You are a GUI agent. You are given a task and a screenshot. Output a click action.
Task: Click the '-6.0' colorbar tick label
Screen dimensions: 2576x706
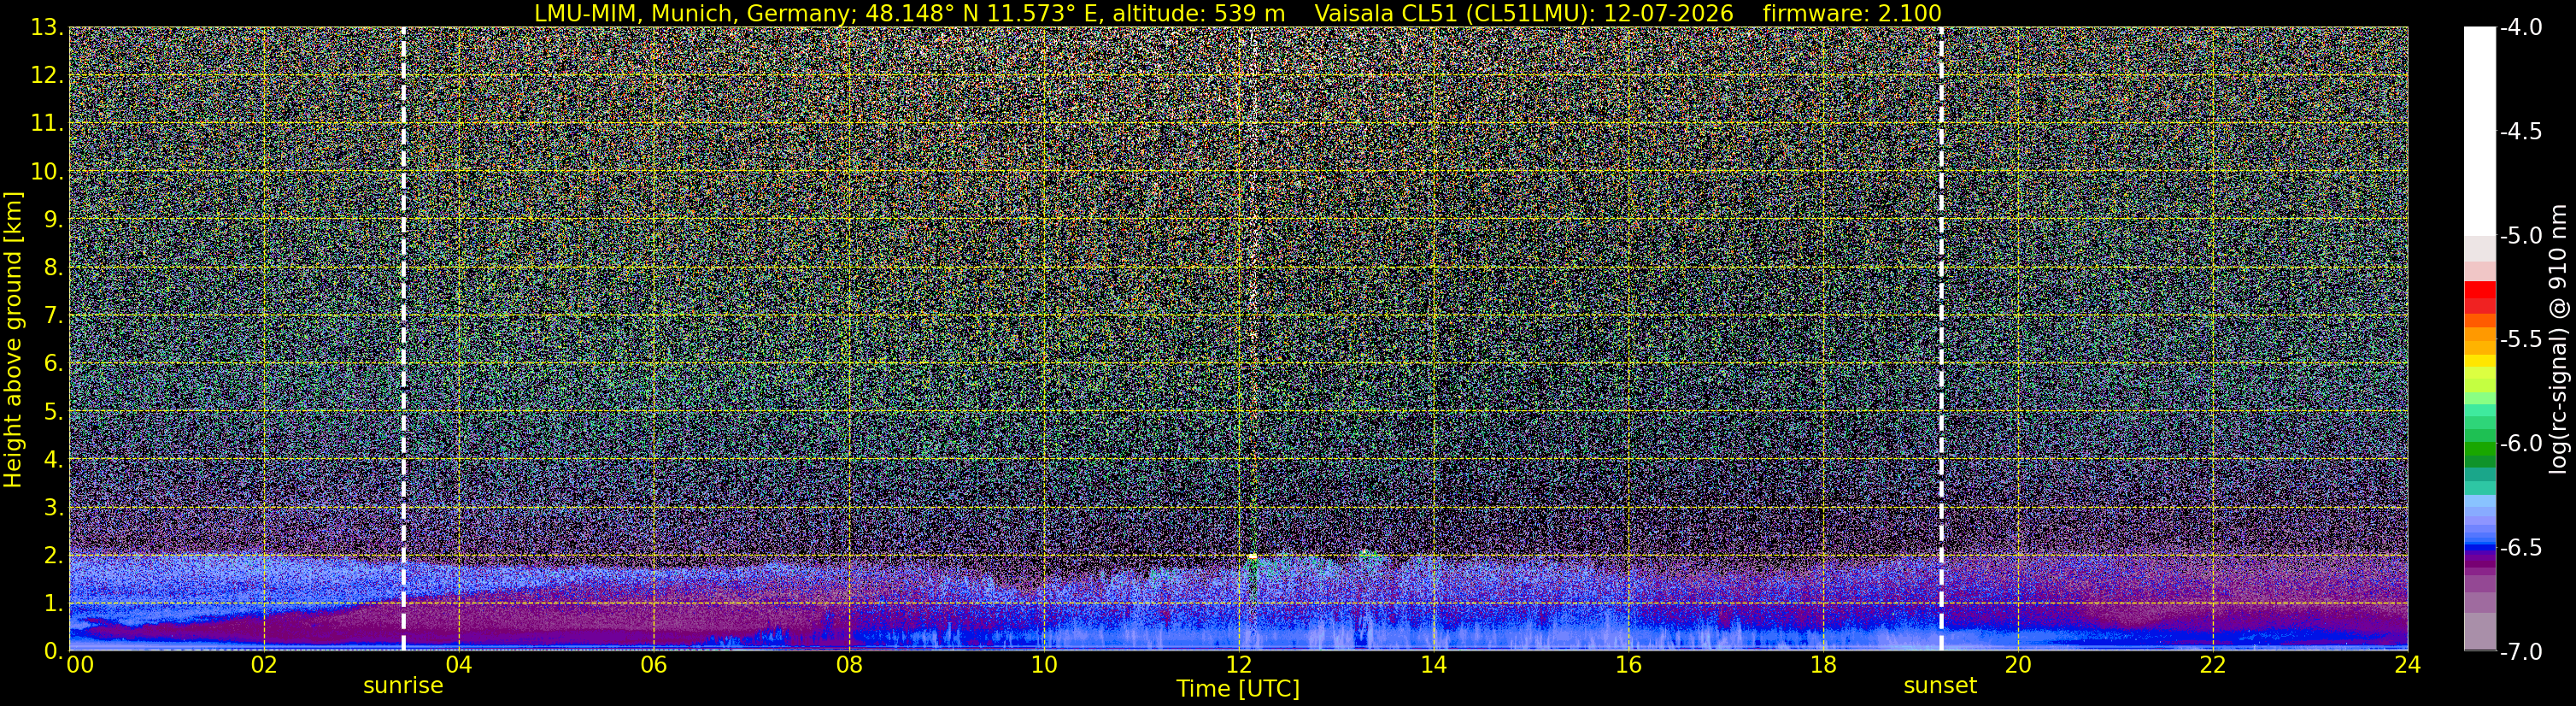[2521, 443]
